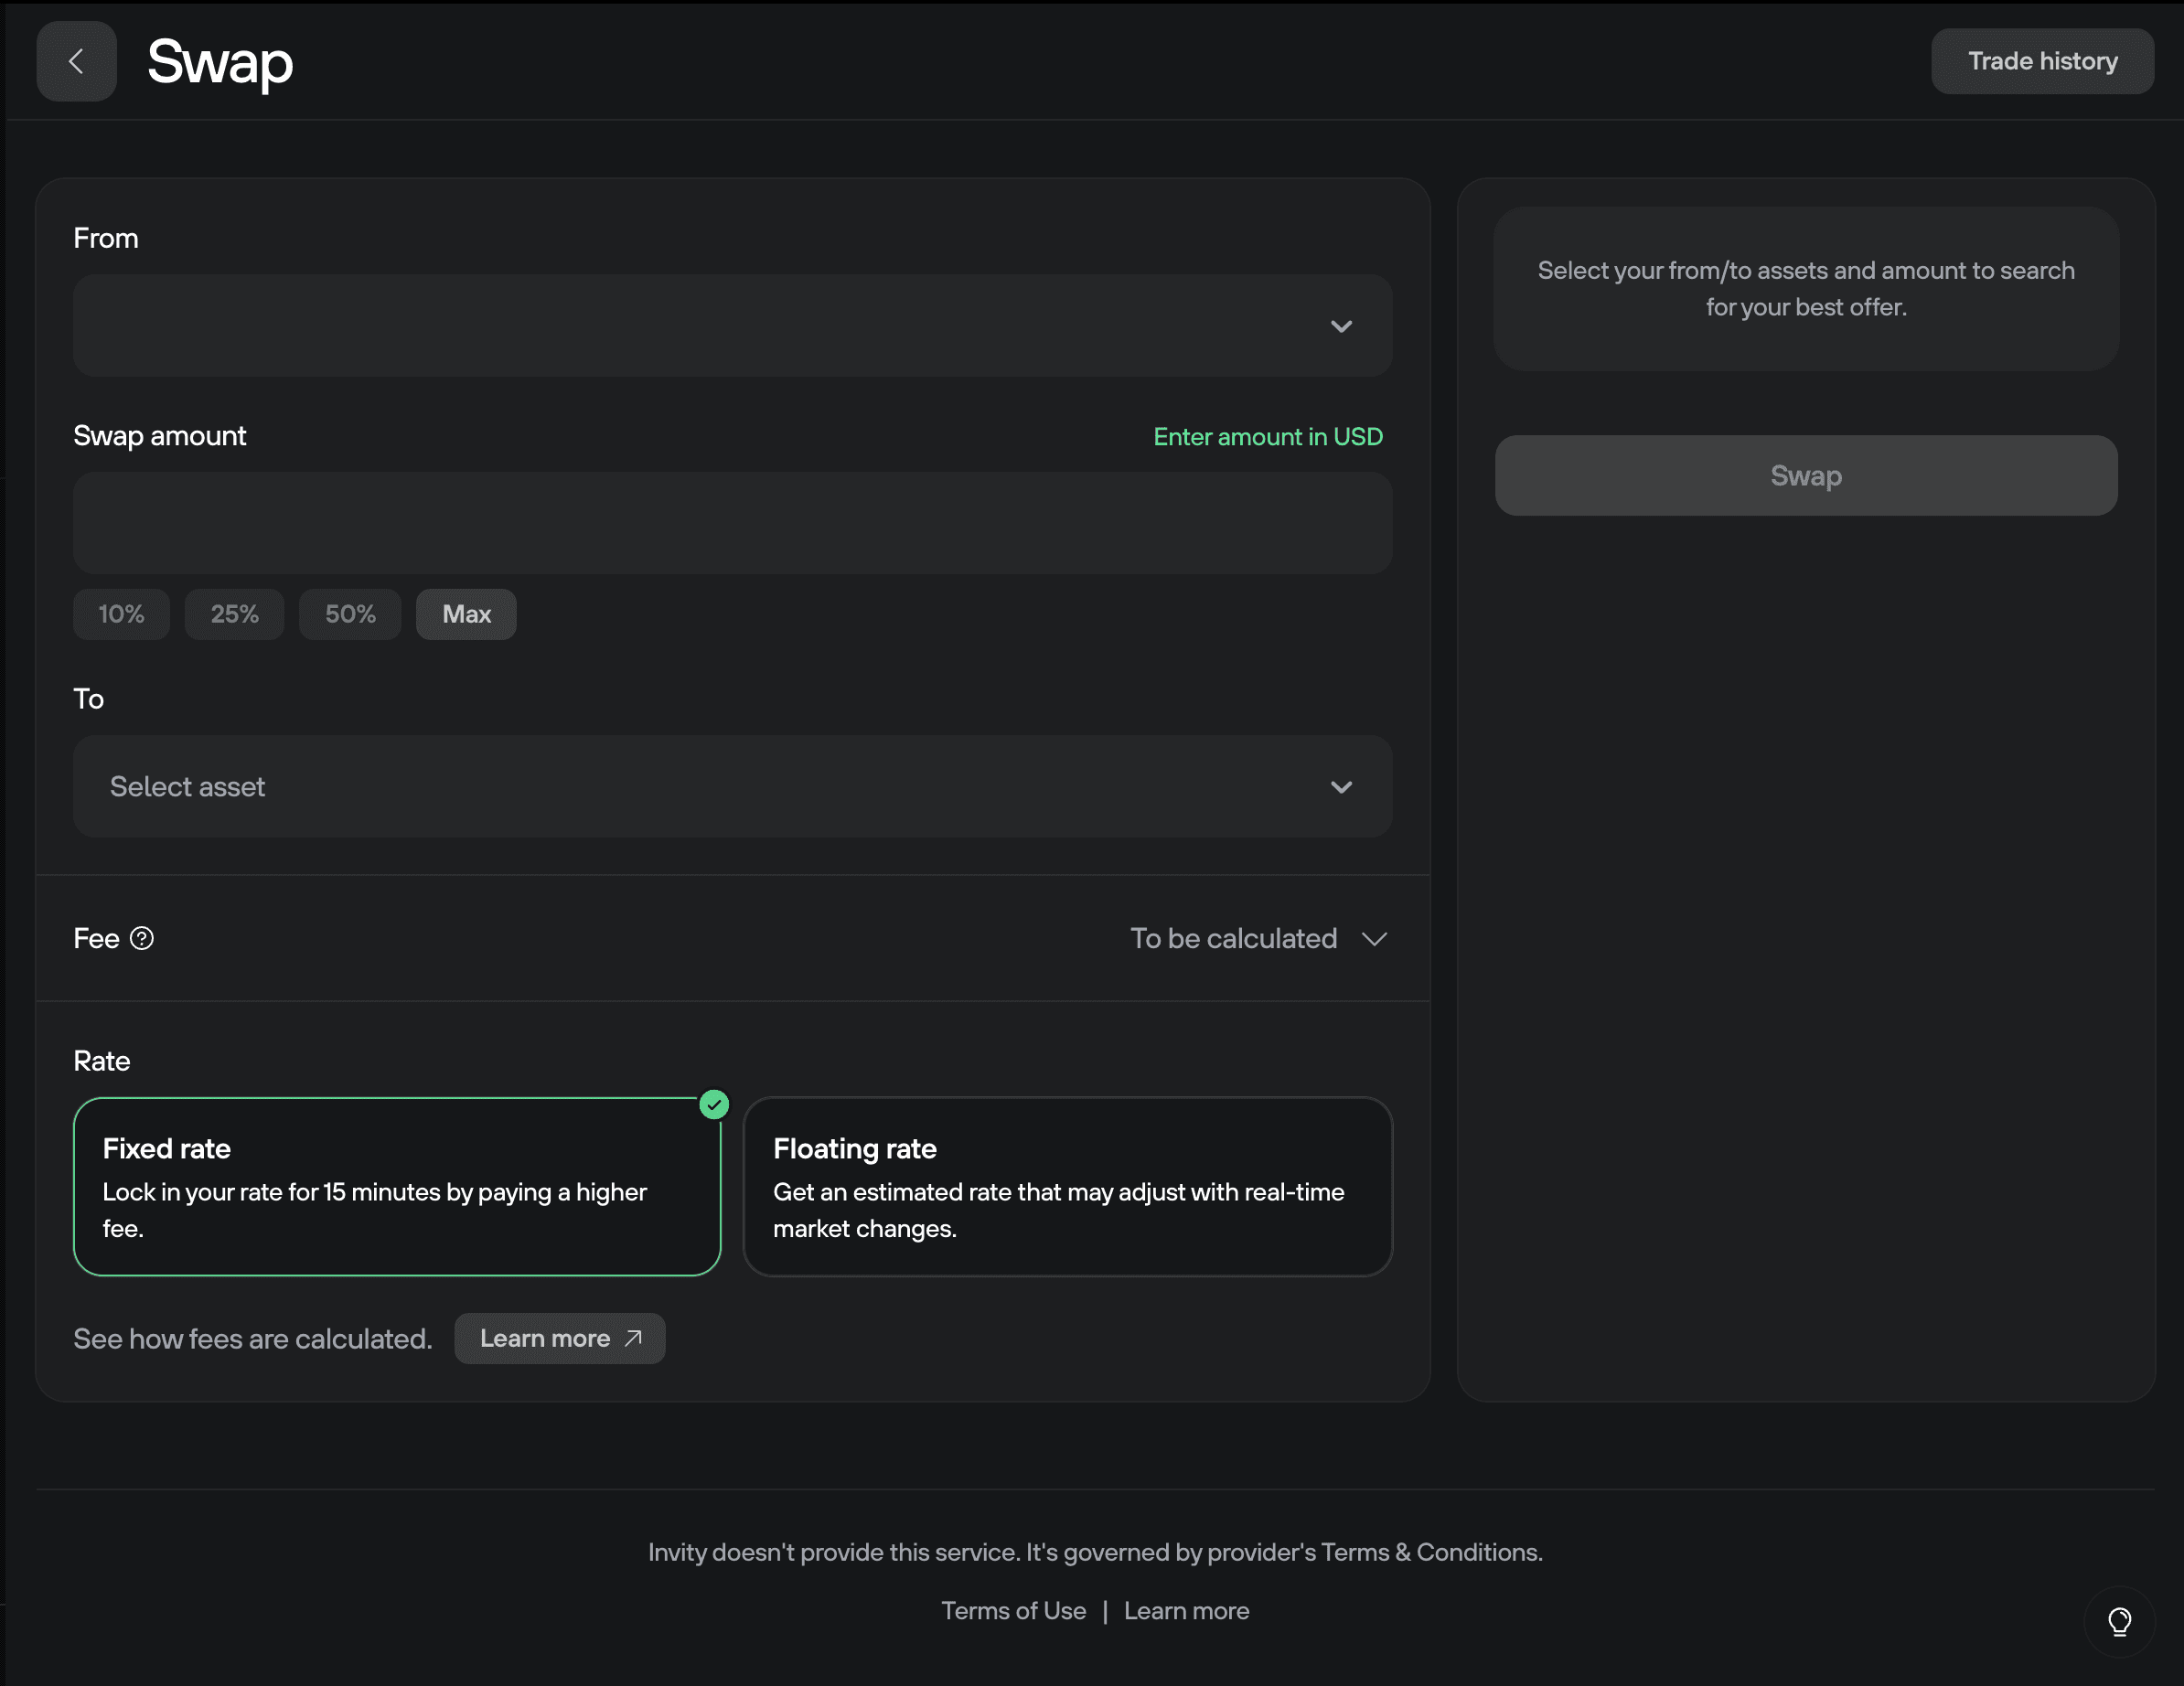Open the To Select asset dropdown
Viewport: 2184px width, 1686px height.
click(732, 787)
